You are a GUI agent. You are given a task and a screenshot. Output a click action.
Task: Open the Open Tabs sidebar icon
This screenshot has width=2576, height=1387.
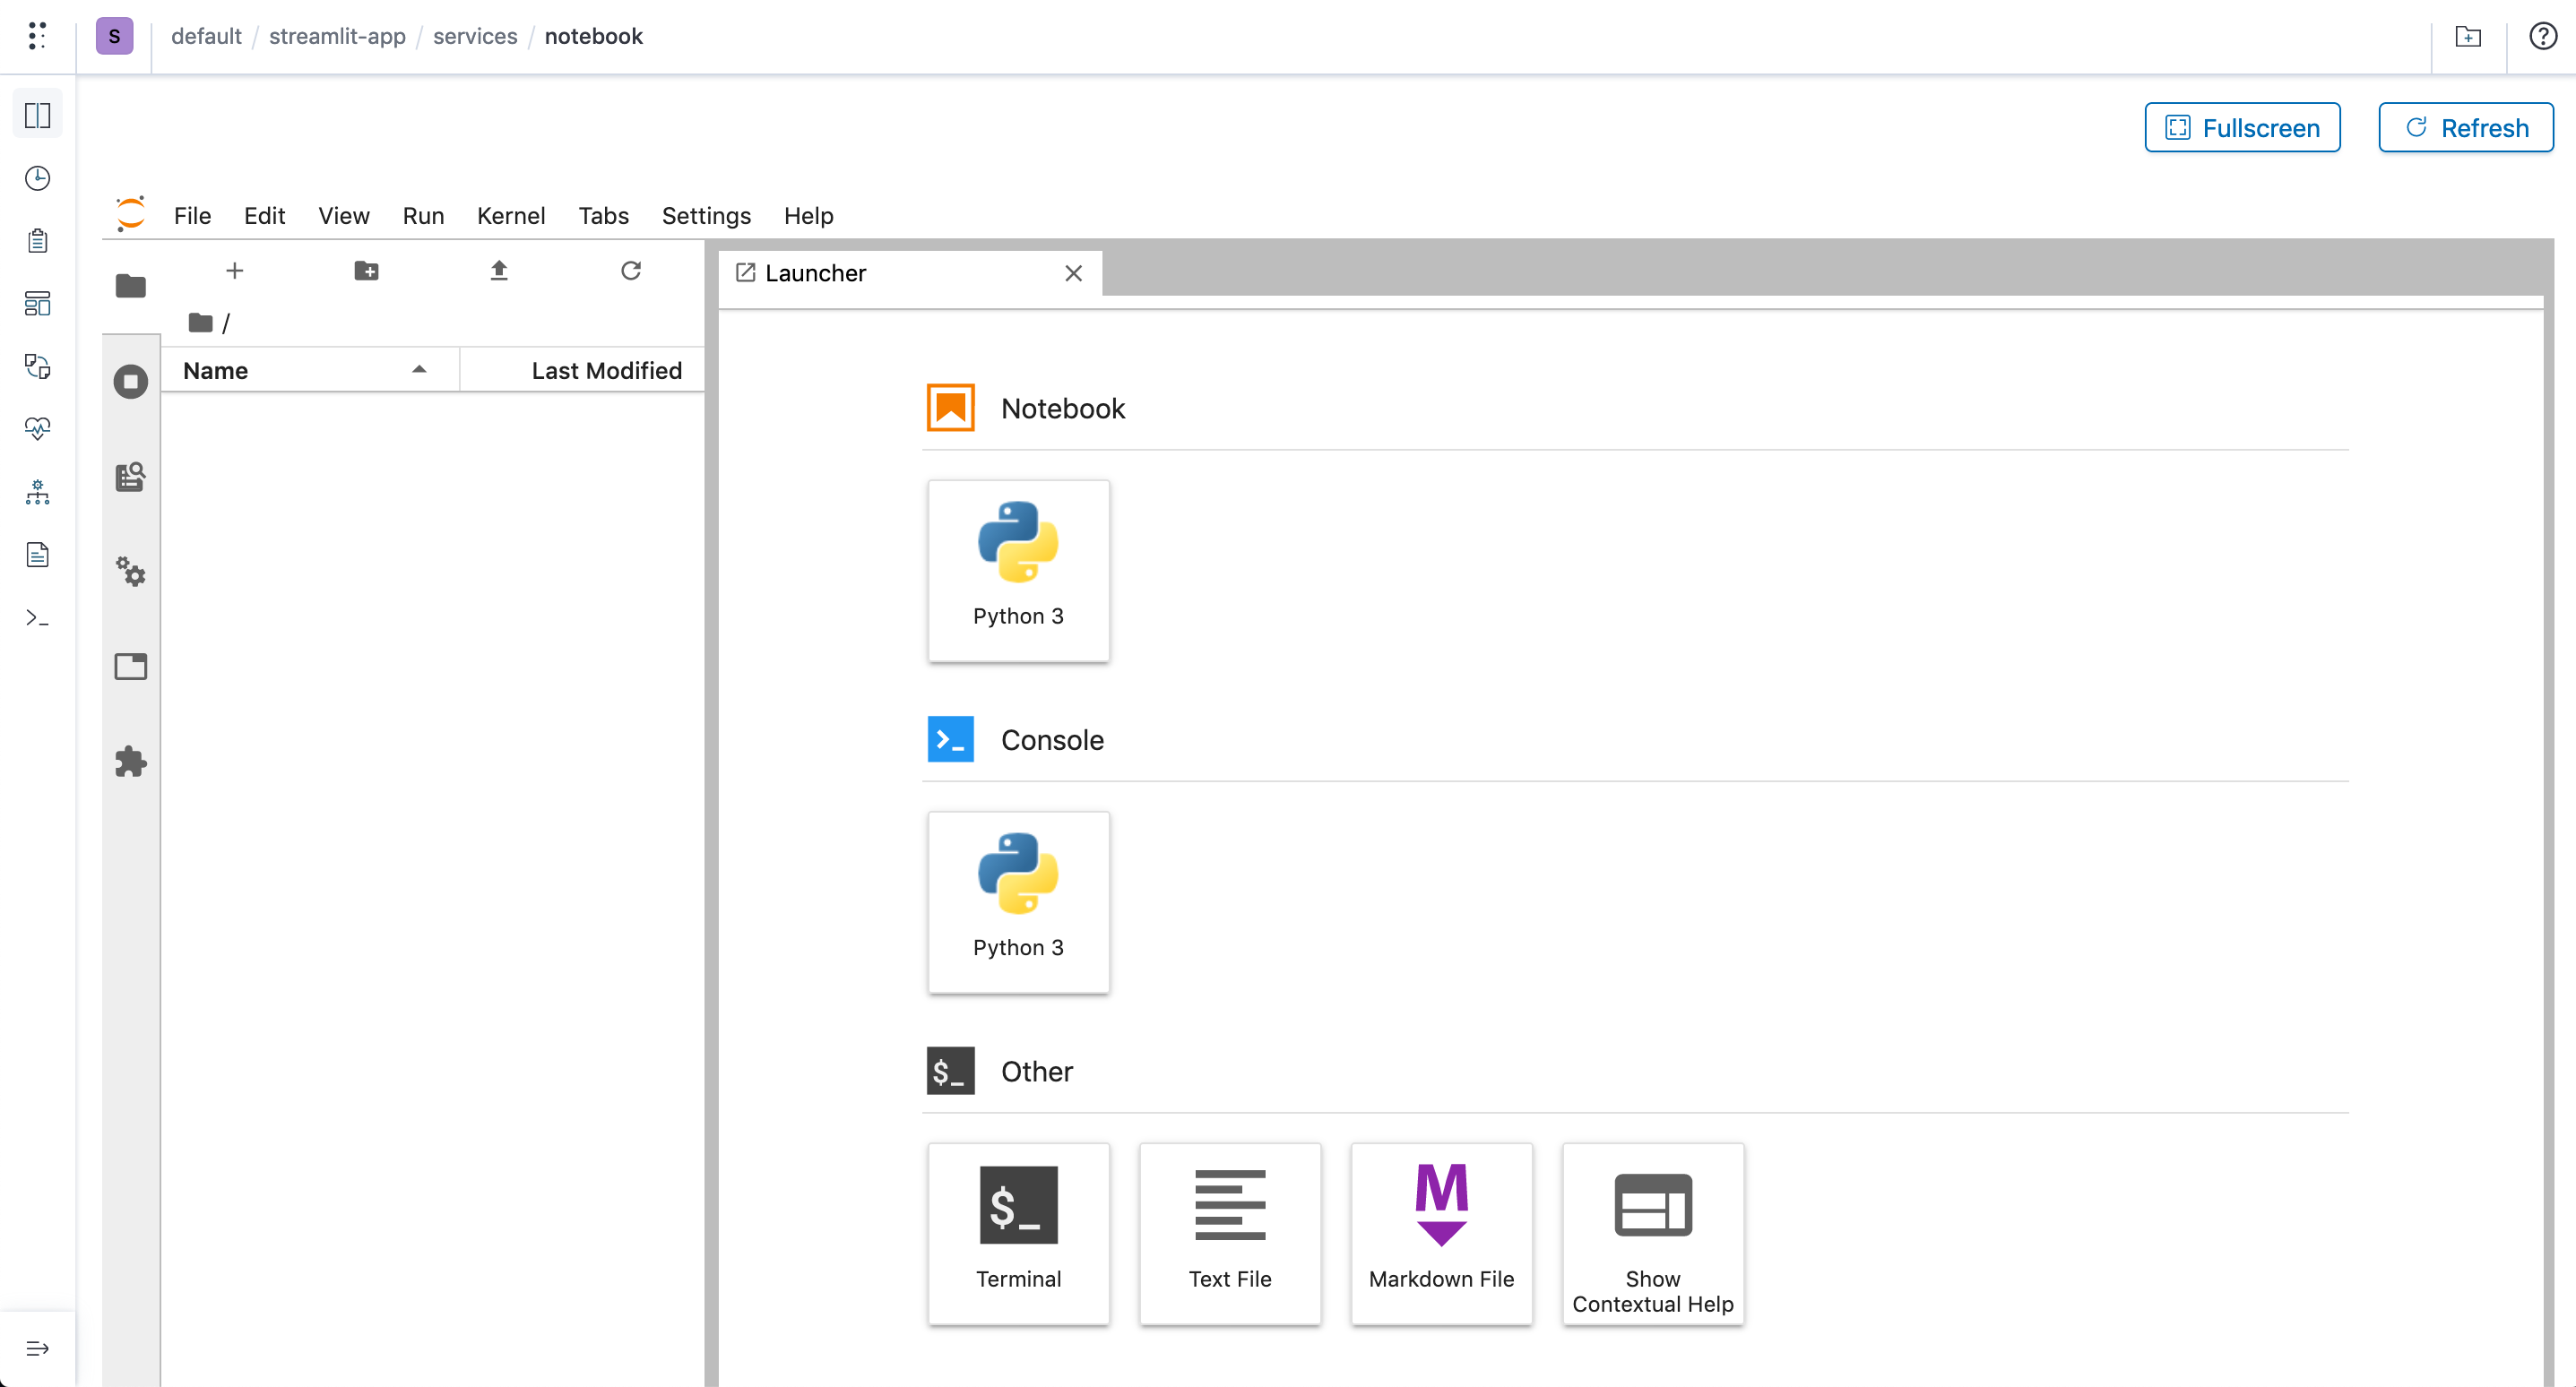coord(130,667)
